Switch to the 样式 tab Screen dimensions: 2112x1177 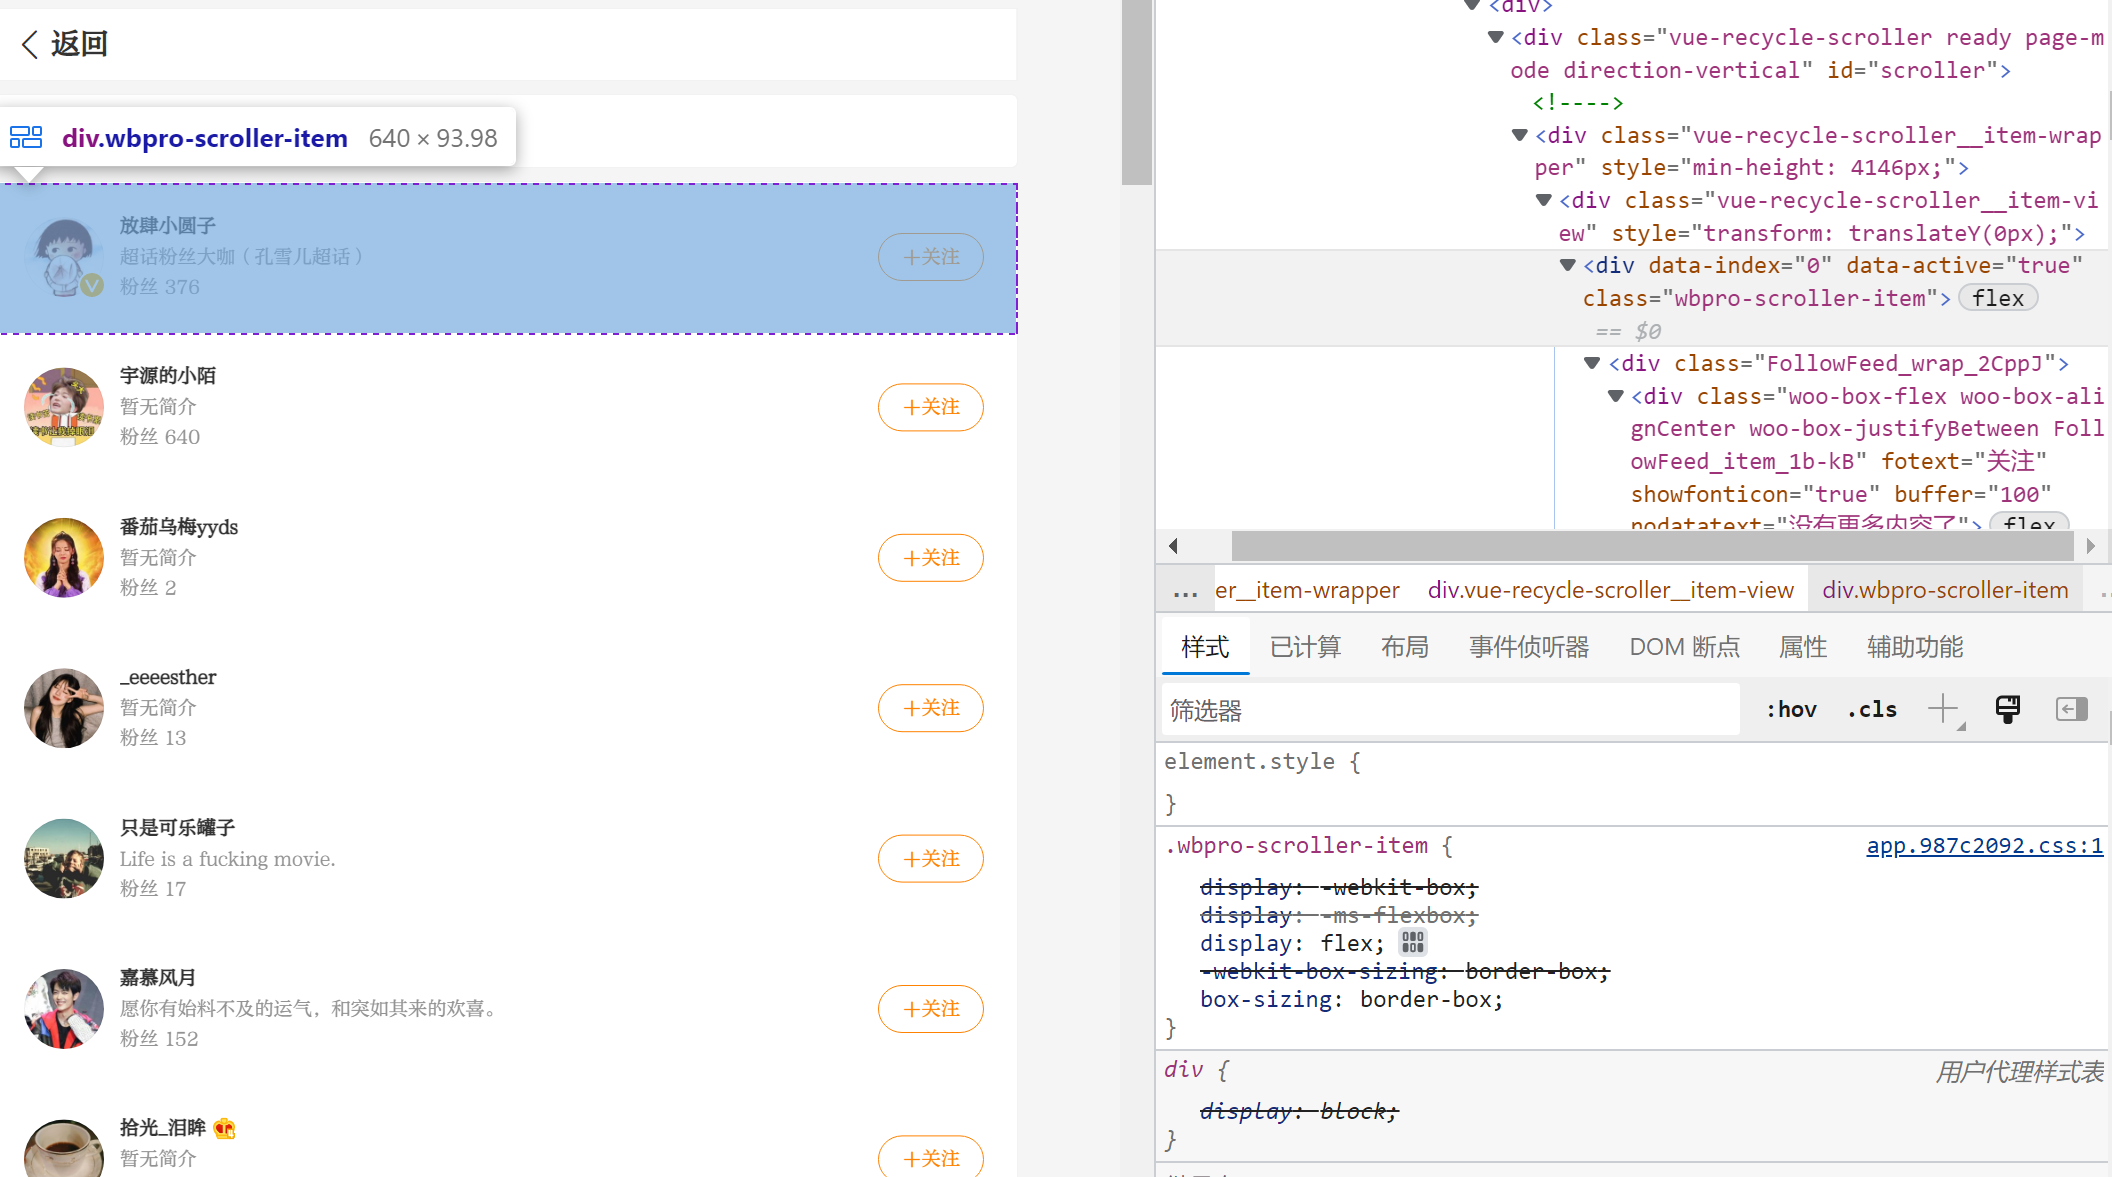(x=1205, y=647)
